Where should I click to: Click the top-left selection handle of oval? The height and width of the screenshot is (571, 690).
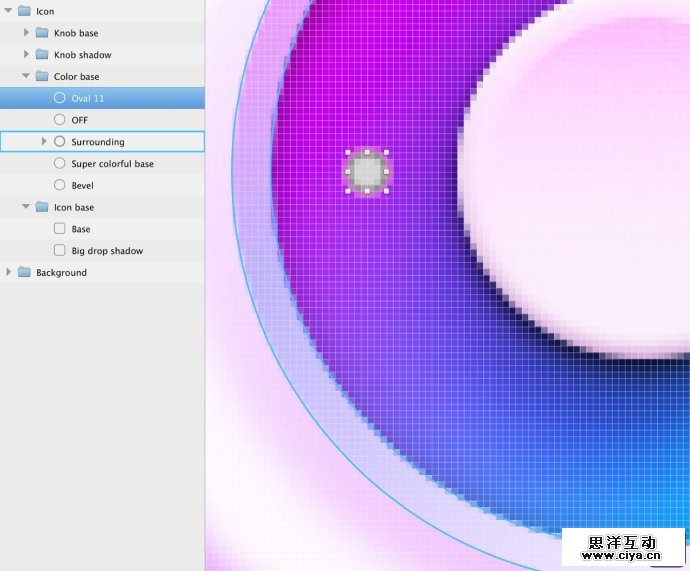click(x=349, y=154)
